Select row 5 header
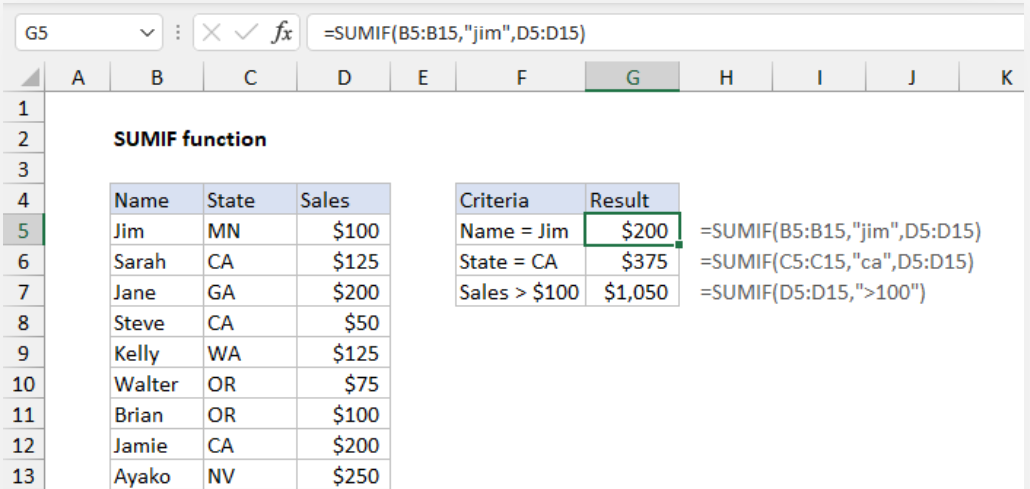Image resolution: width=1030 pixels, height=489 pixels. pos(24,231)
